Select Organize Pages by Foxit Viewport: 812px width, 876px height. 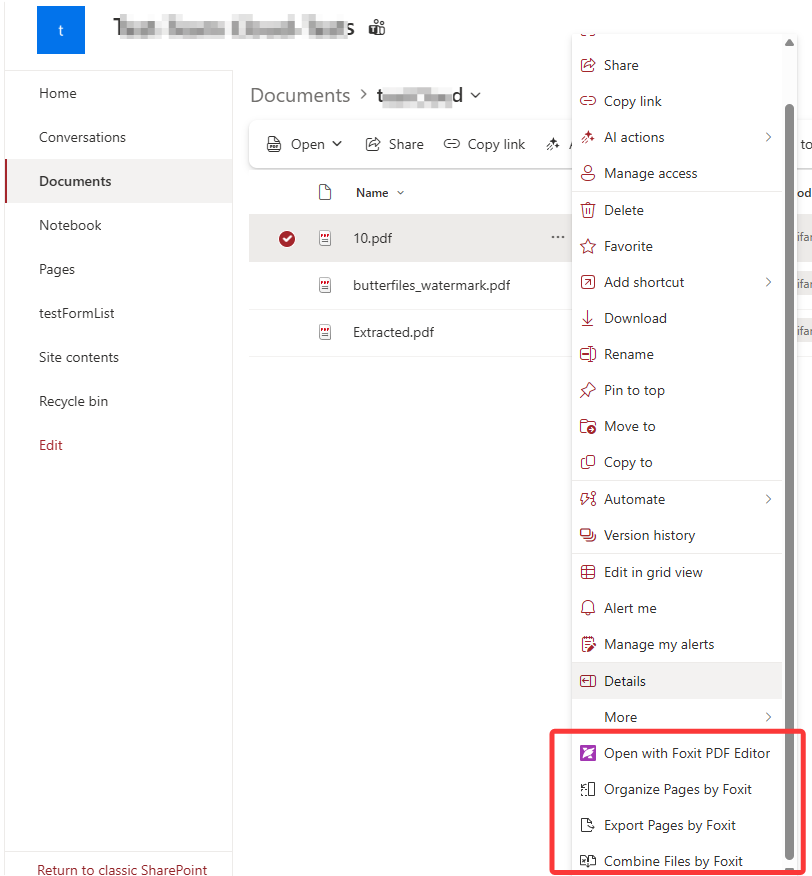coord(677,789)
